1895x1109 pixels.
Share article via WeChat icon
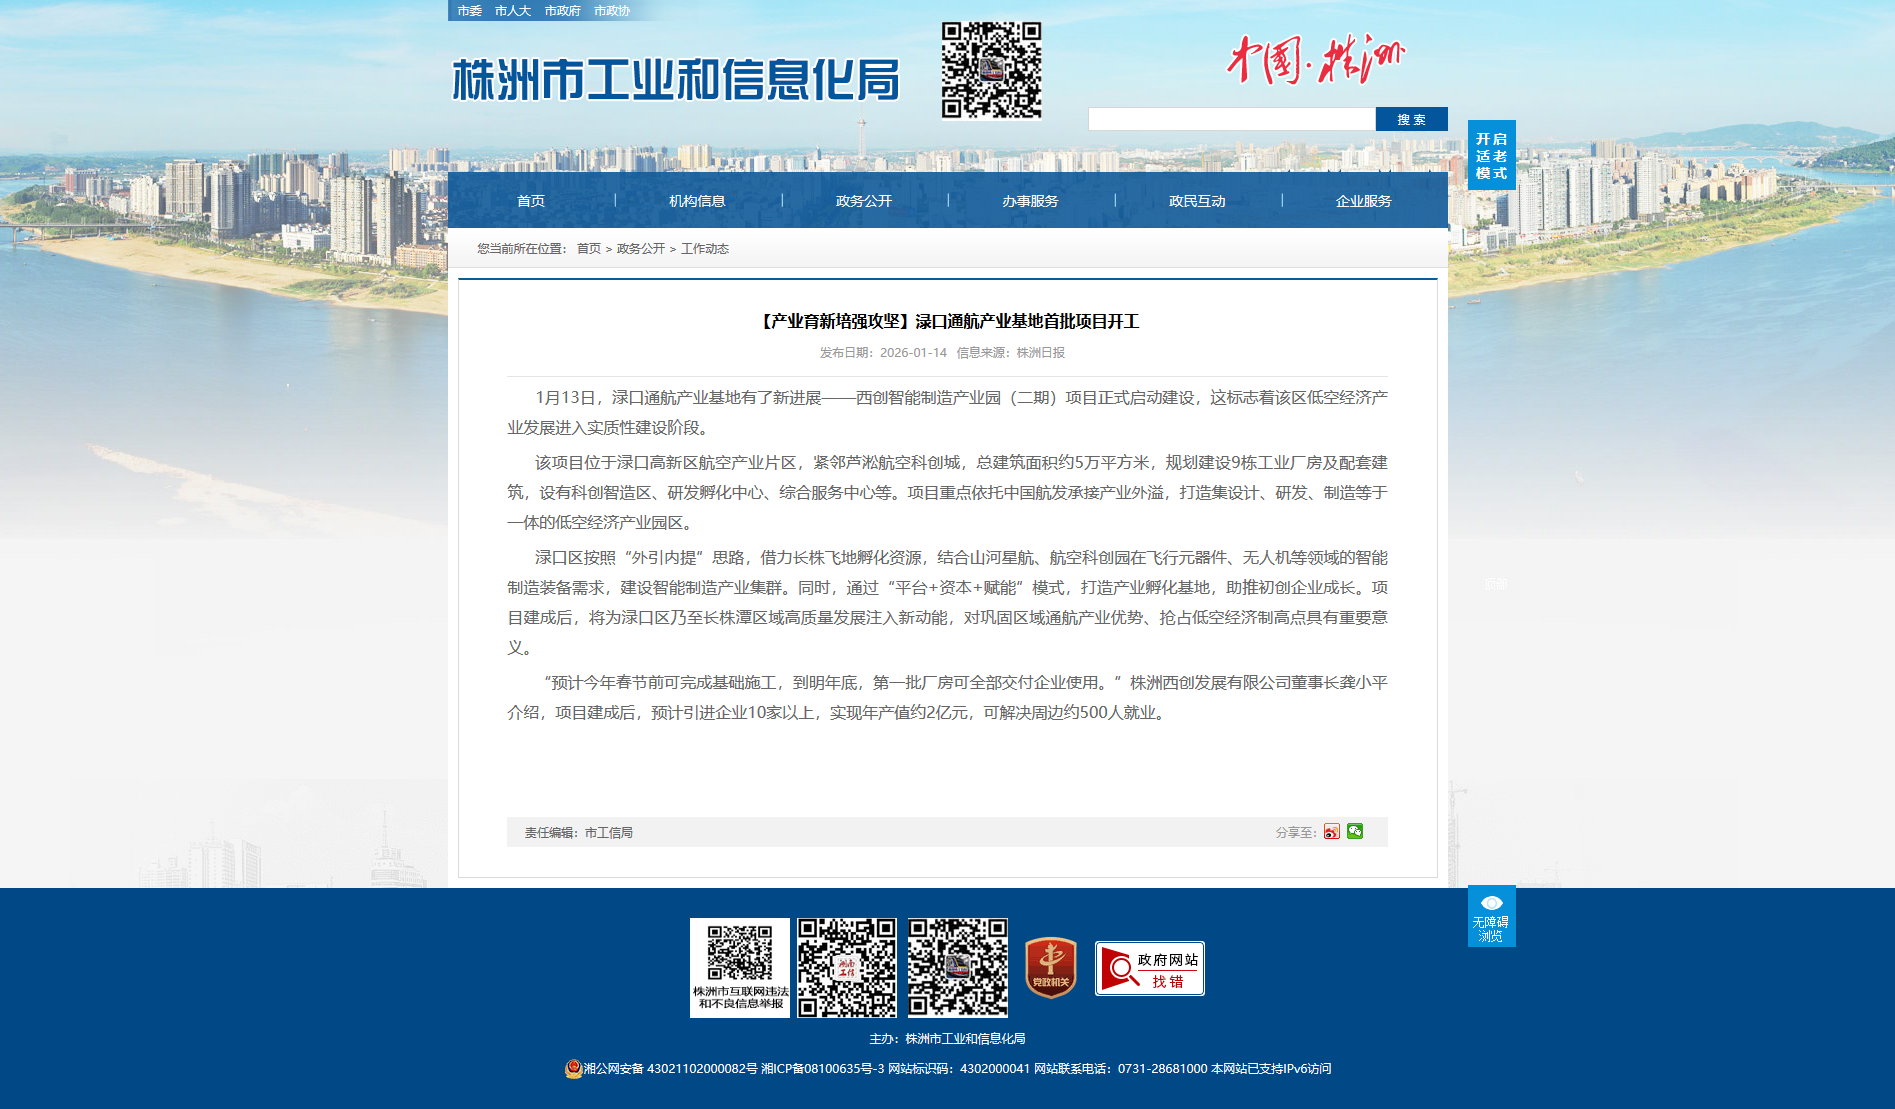click(x=1355, y=831)
